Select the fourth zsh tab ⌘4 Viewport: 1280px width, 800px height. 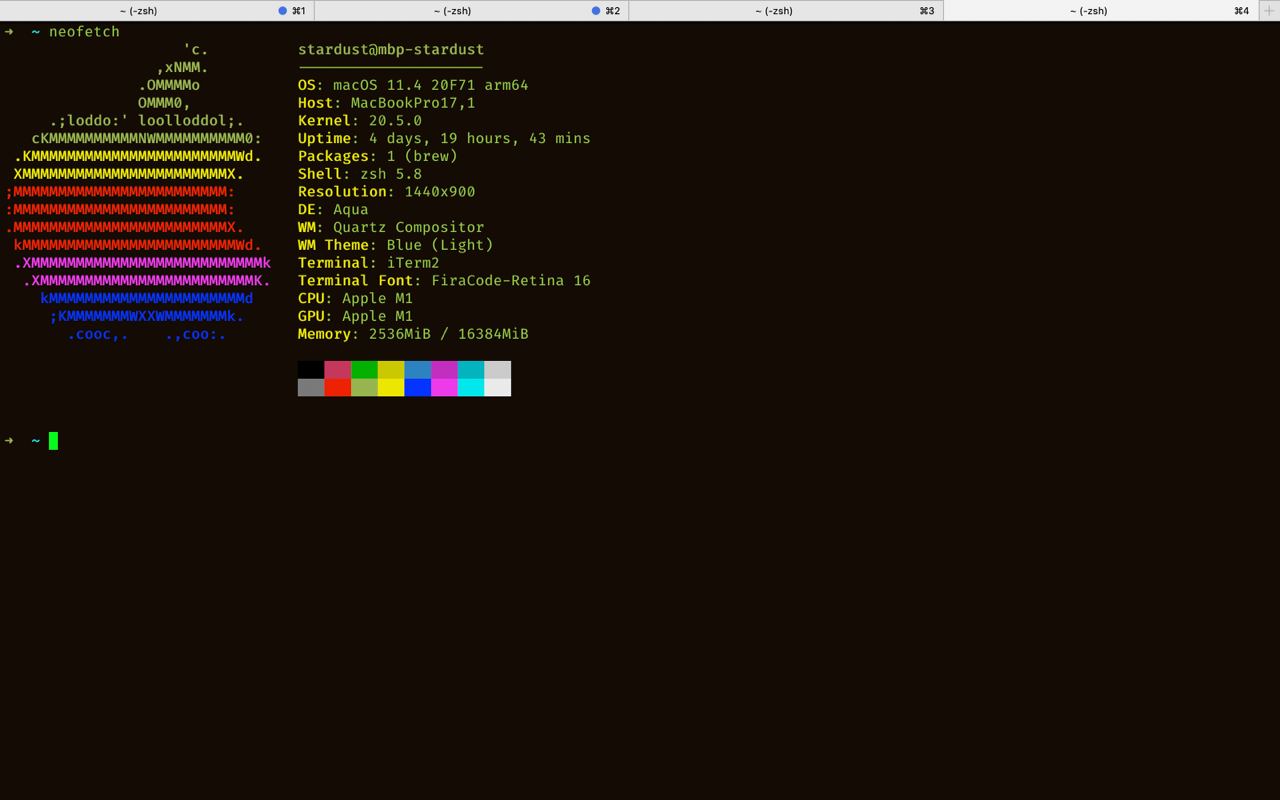pos(1100,10)
